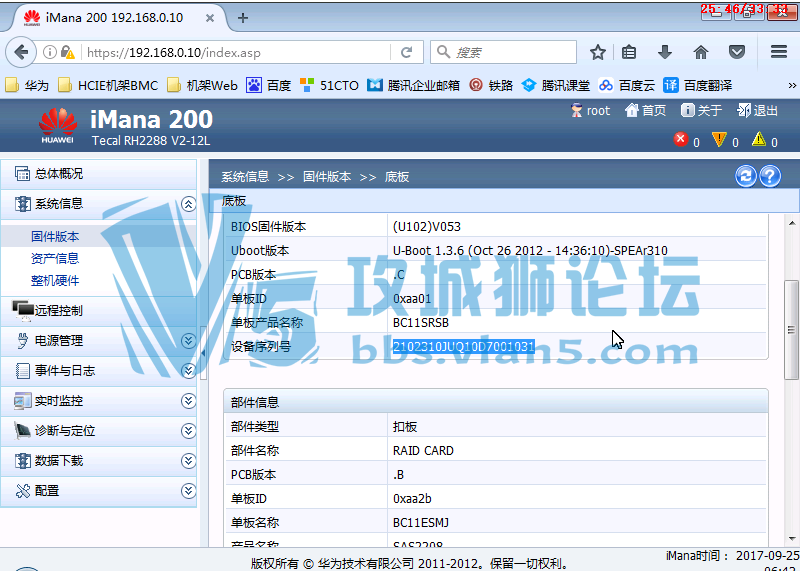Expand the 数据下载 section chevron
Viewport: 800px width, 571px height.
188,461
